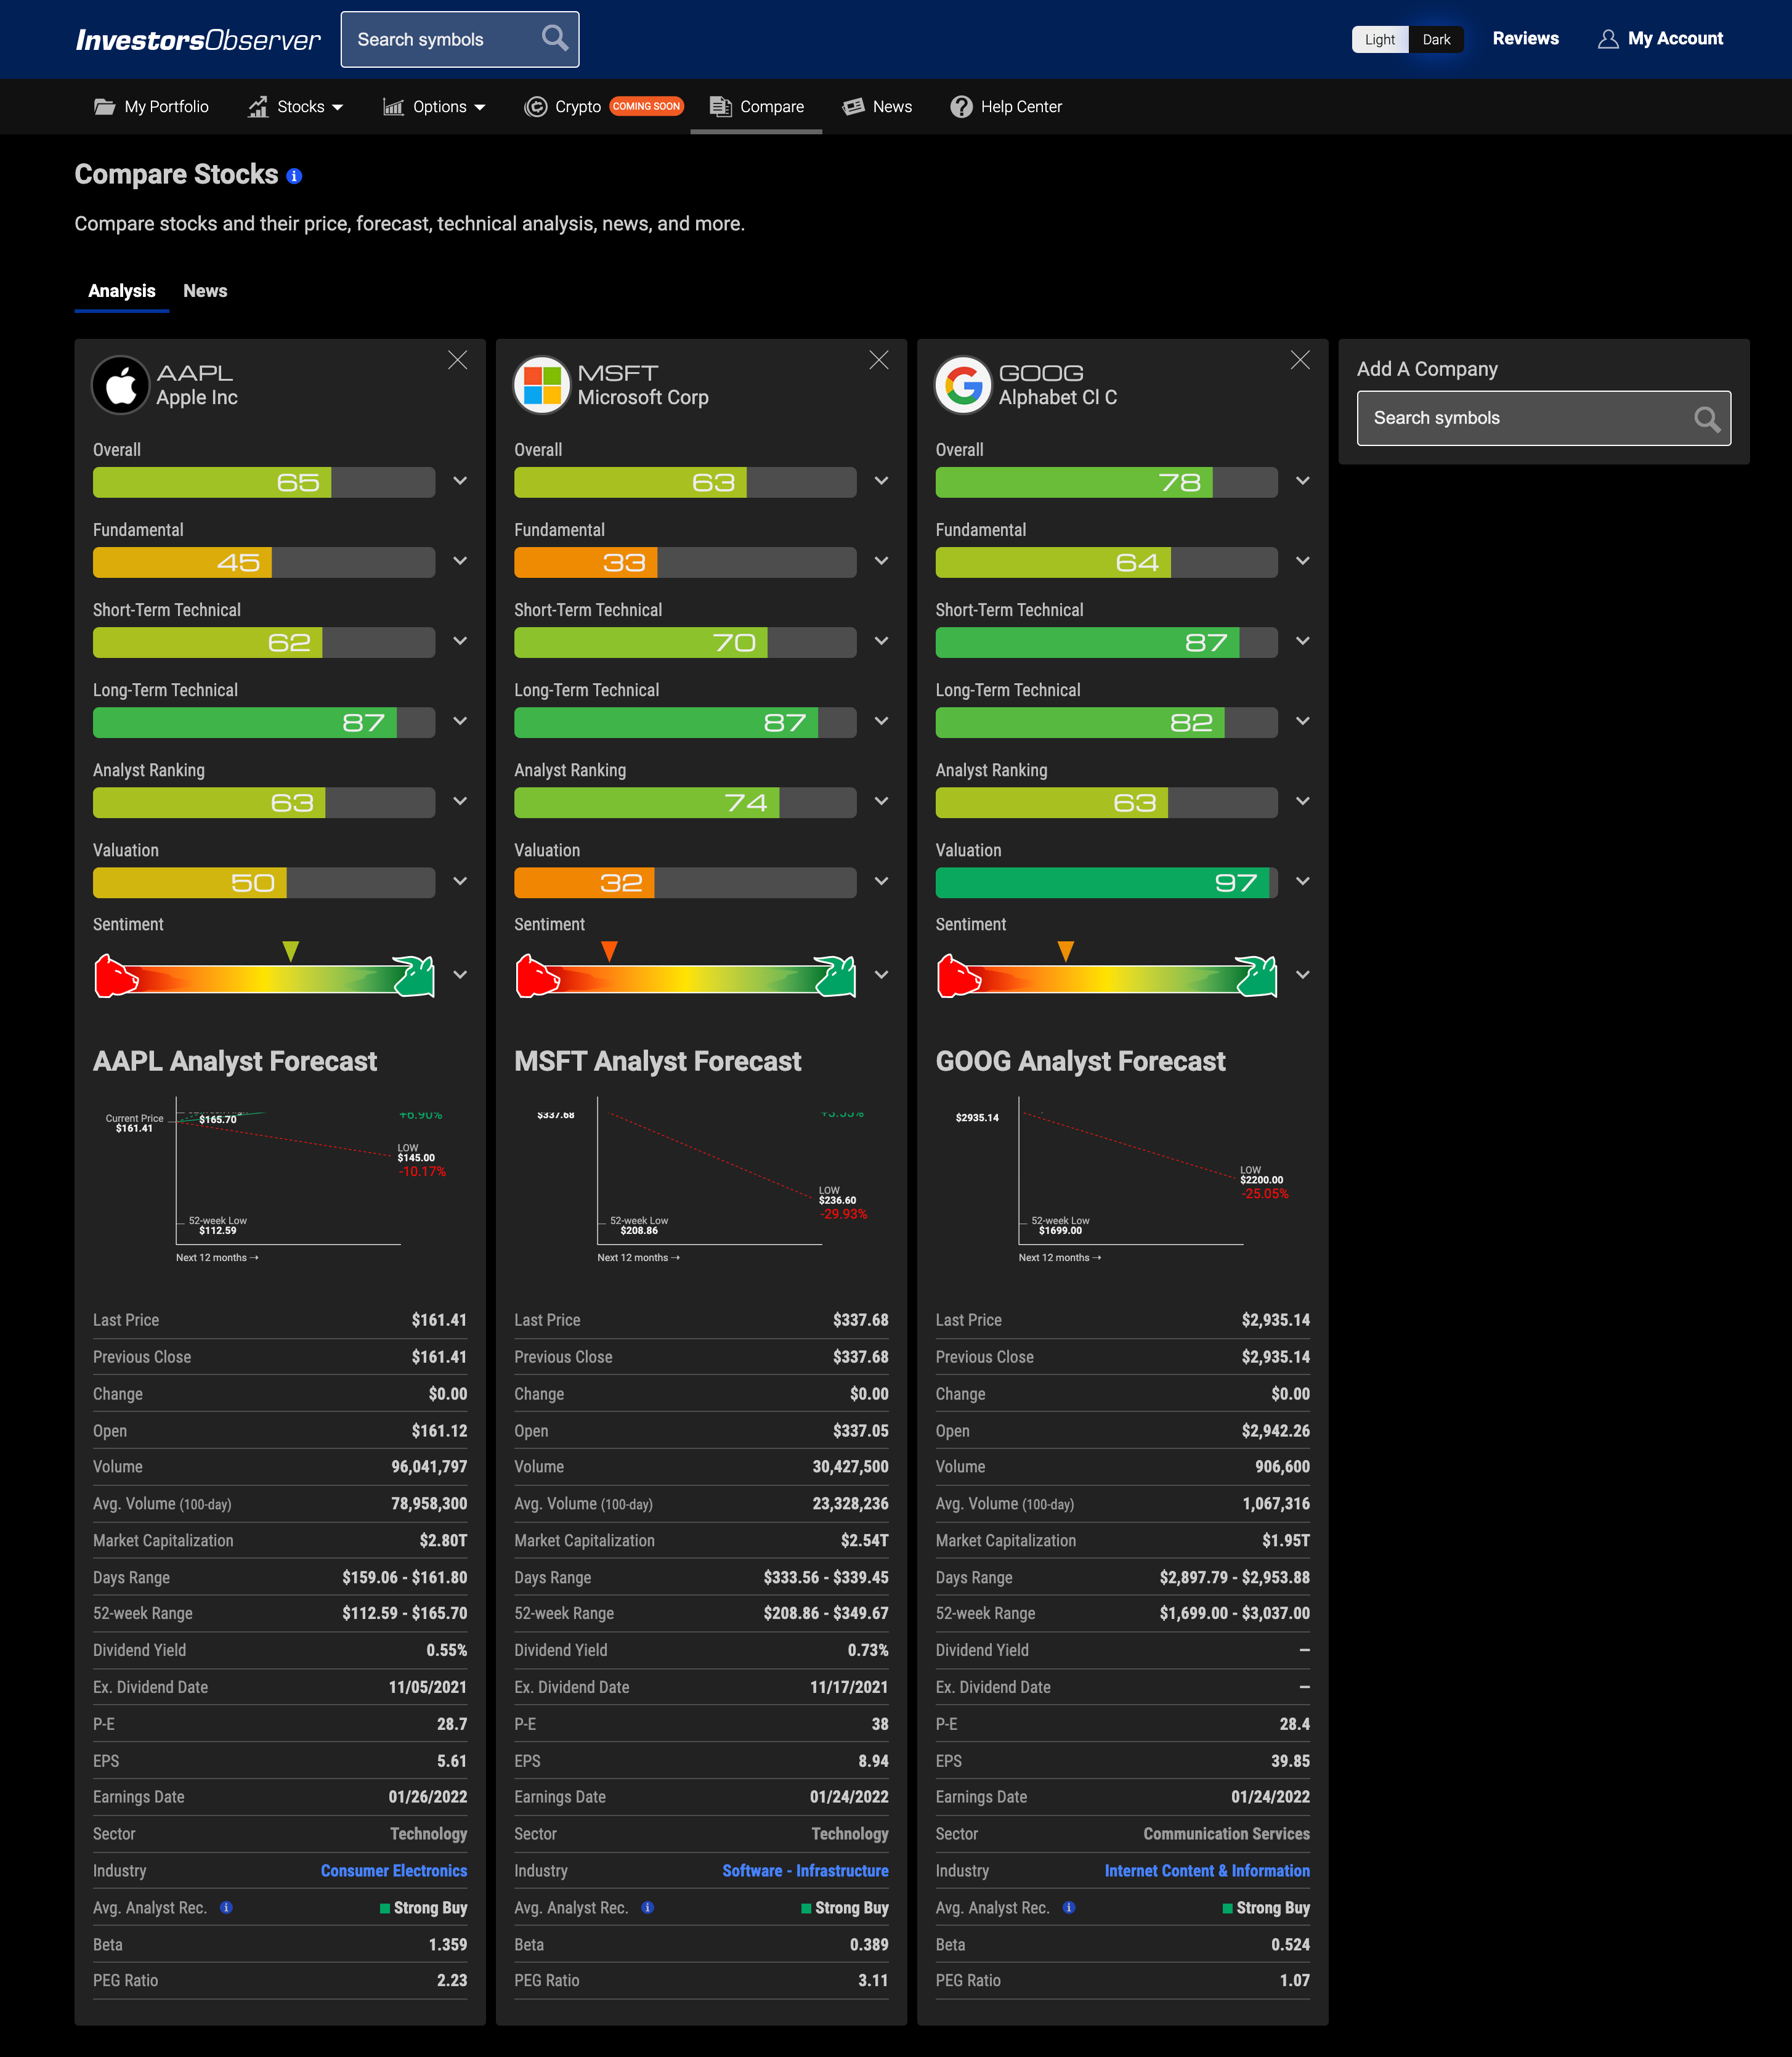Click the My Account user icon
Image resolution: width=1792 pixels, height=2057 pixels.
click(x=1607, y=39)
